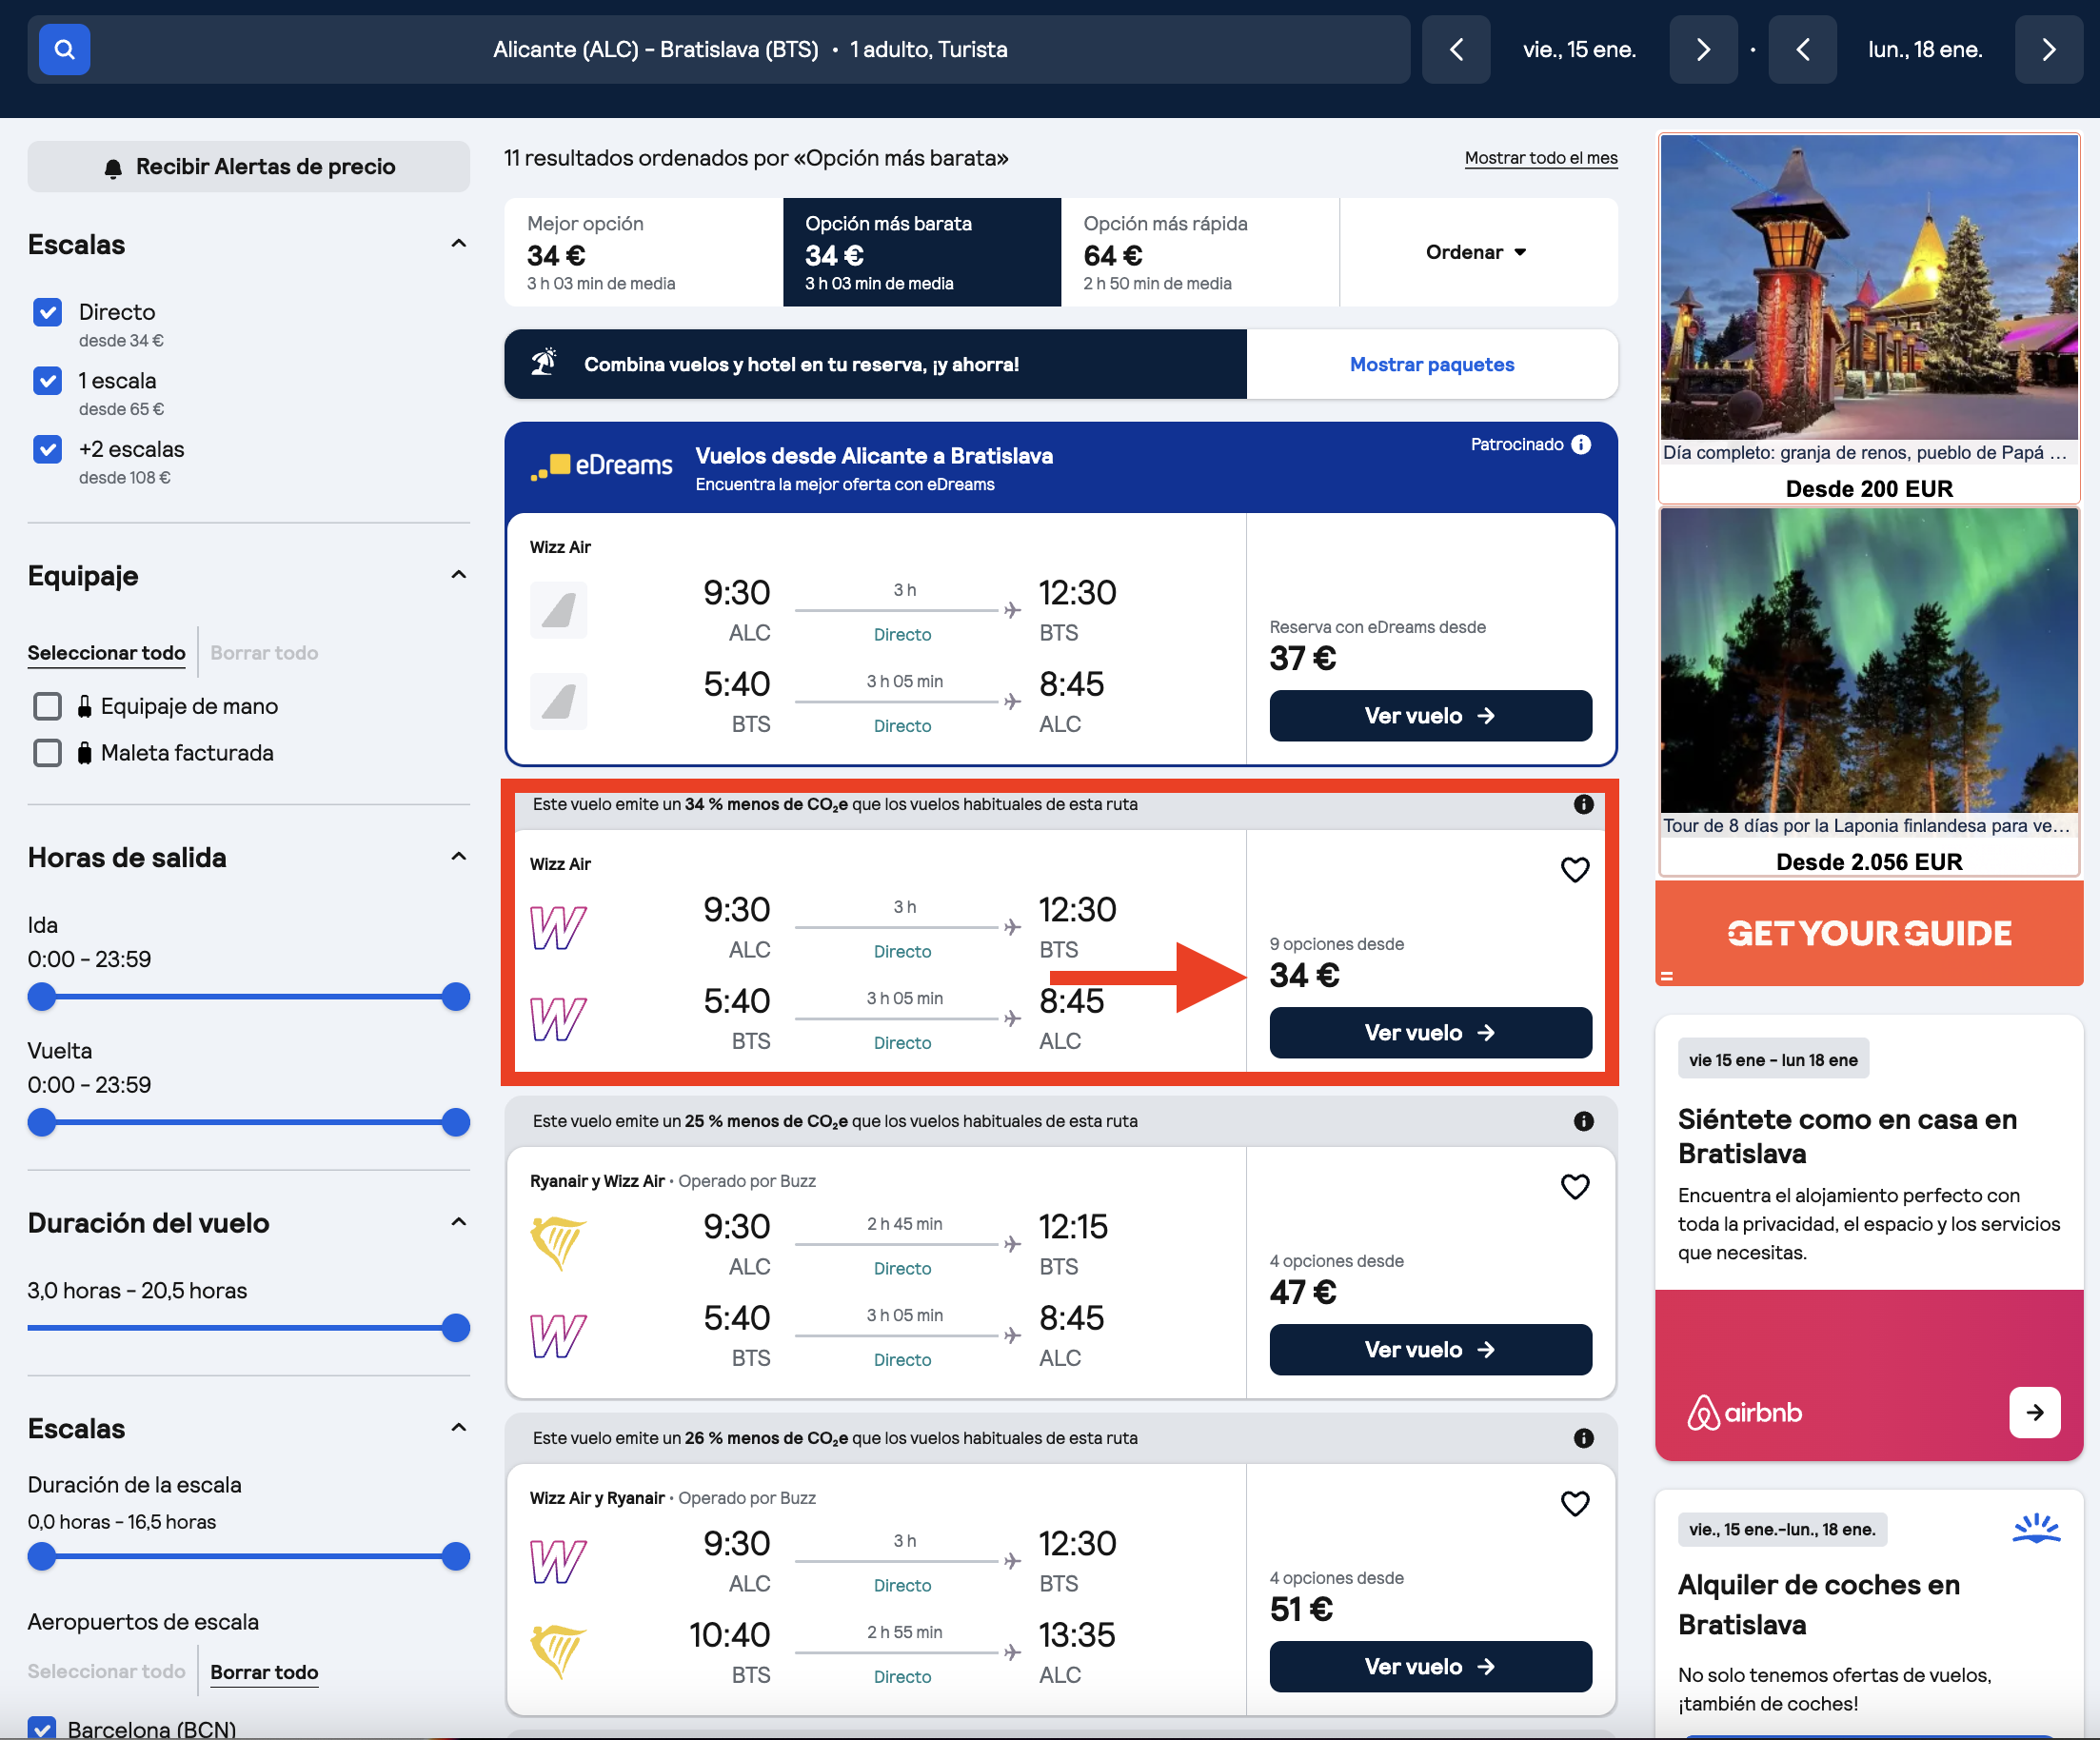The height and width of the screenshot is (1740, 2100).
Task: Collapse the lower Escalas section
Action: click(459, 1428)
